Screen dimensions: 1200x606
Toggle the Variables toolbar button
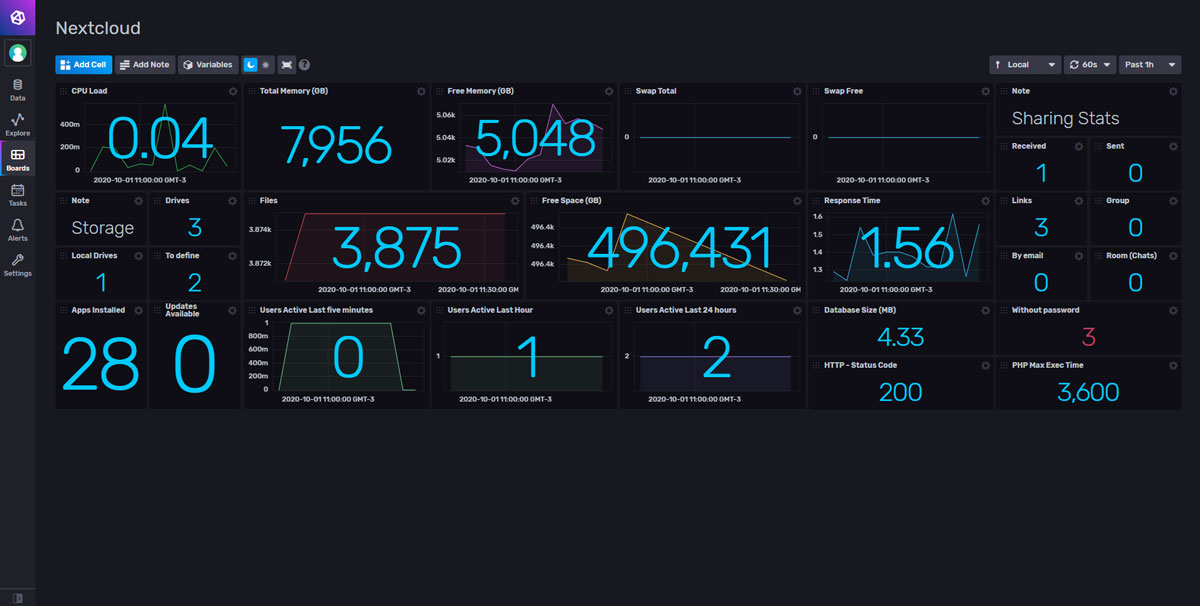pyautogui.click(x=208, y=64)
